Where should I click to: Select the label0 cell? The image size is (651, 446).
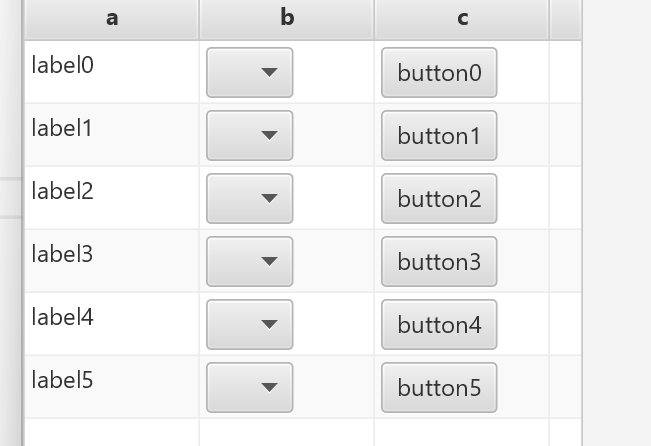click(x=62, y=66)
